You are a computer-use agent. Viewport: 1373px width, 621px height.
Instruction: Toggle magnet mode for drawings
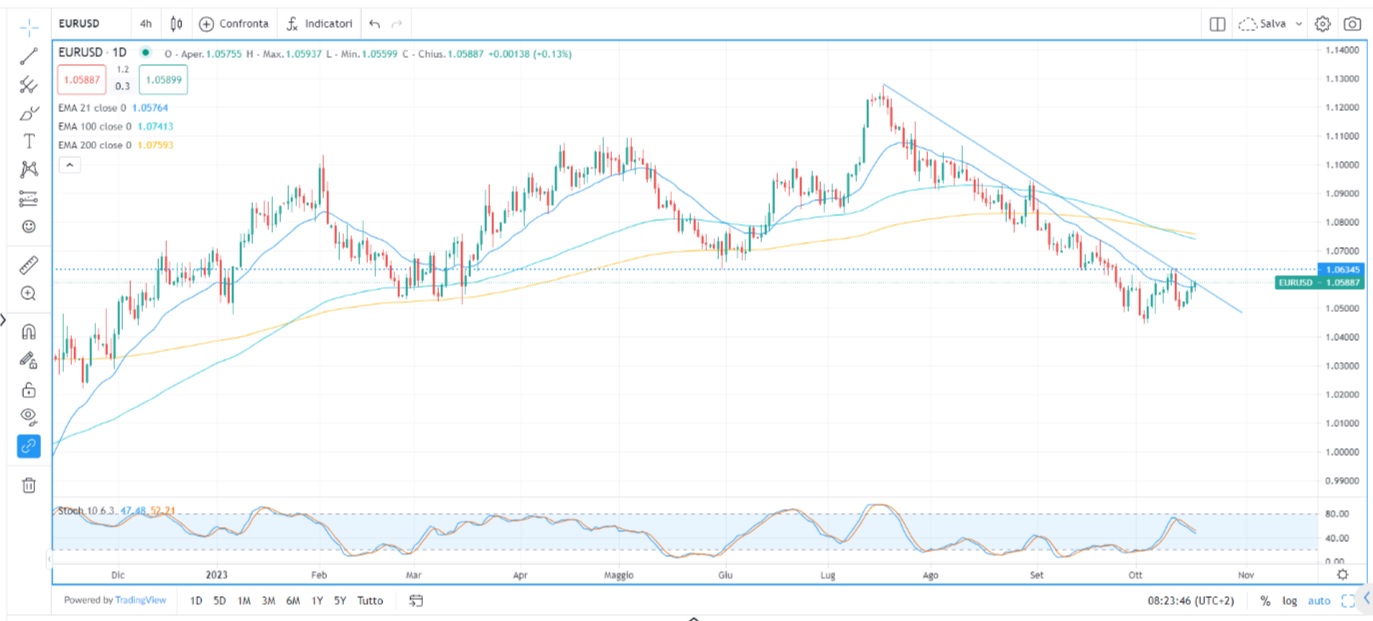pos(29,332)
